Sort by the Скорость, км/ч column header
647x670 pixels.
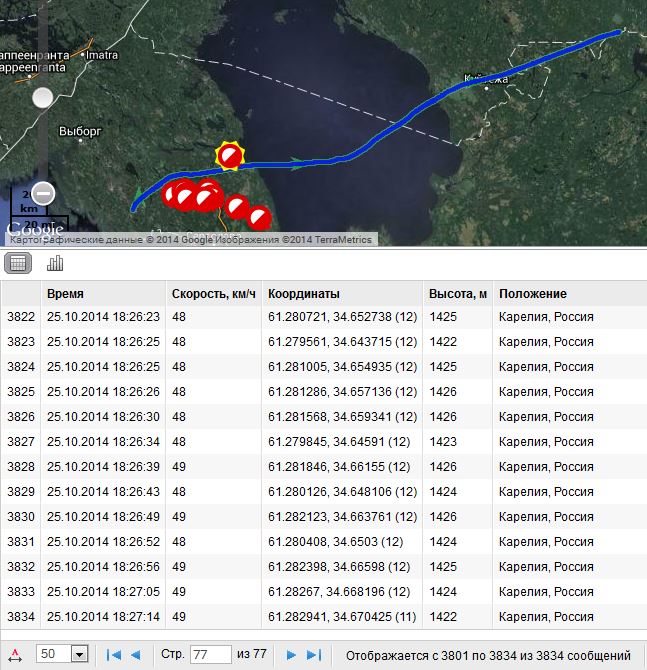pyautogui.click(x=213, y=294)
